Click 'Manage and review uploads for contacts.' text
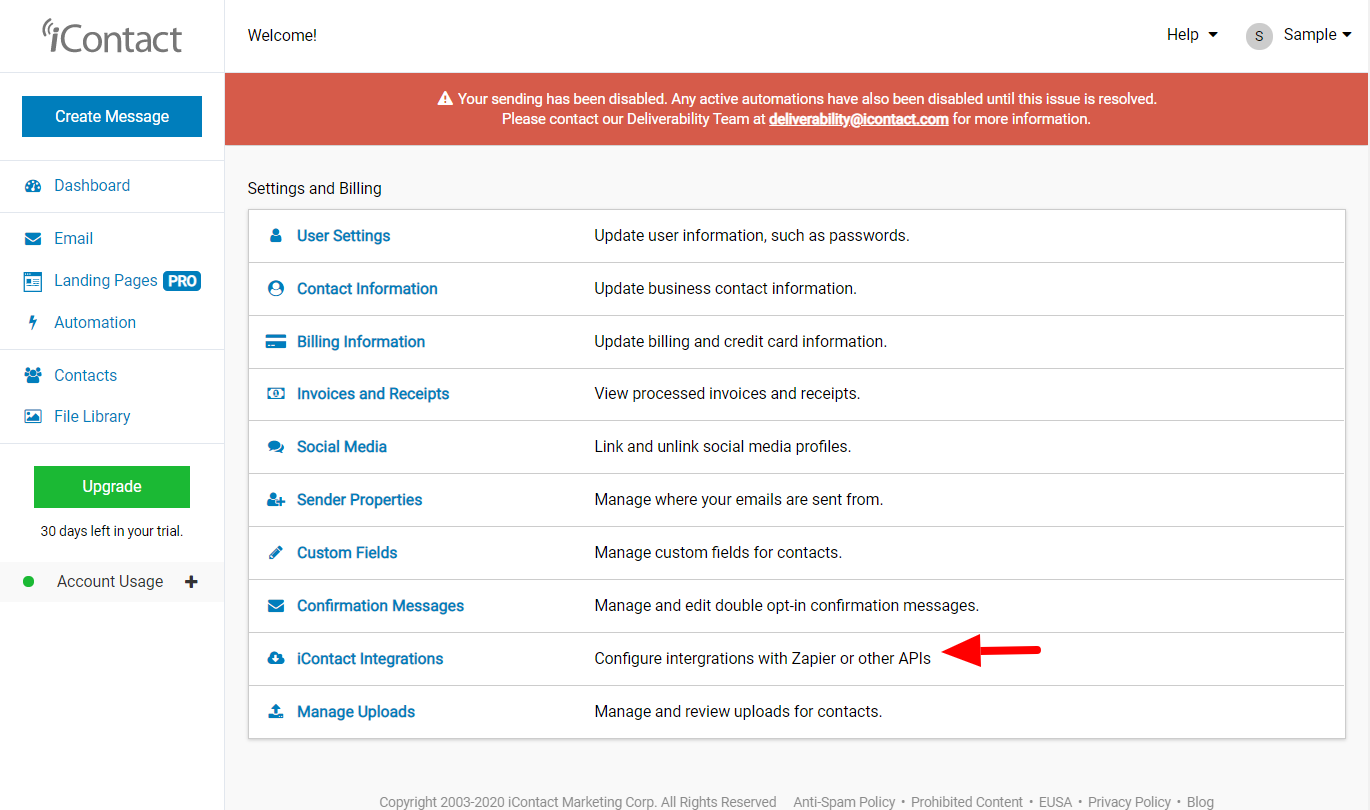The image size is (1370, 810). click(x=738, y=712)
